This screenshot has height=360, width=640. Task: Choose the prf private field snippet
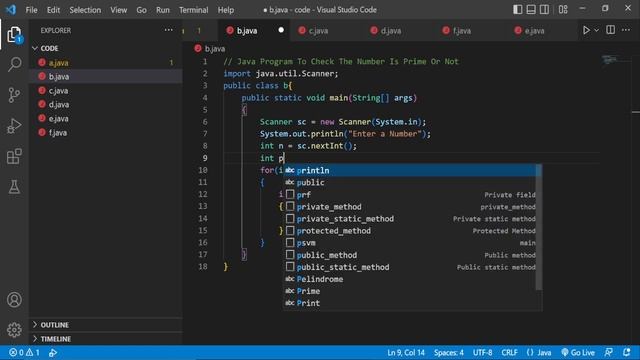coord(410,195)
